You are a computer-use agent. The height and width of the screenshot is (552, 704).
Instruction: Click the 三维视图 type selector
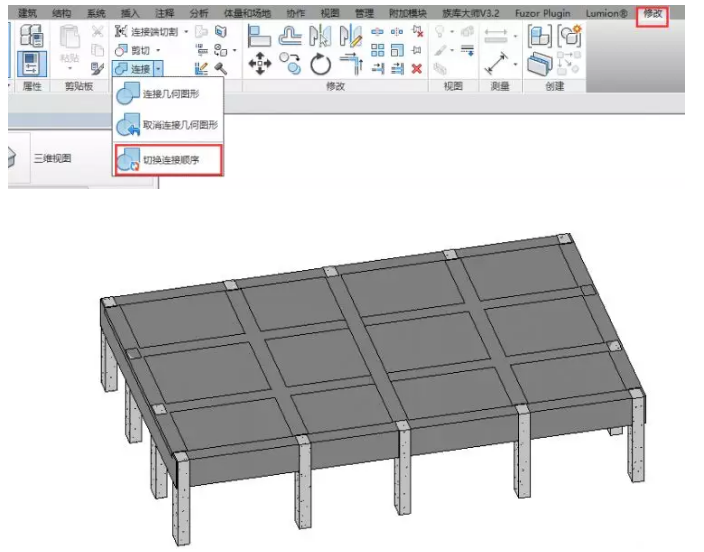point(52,158)
